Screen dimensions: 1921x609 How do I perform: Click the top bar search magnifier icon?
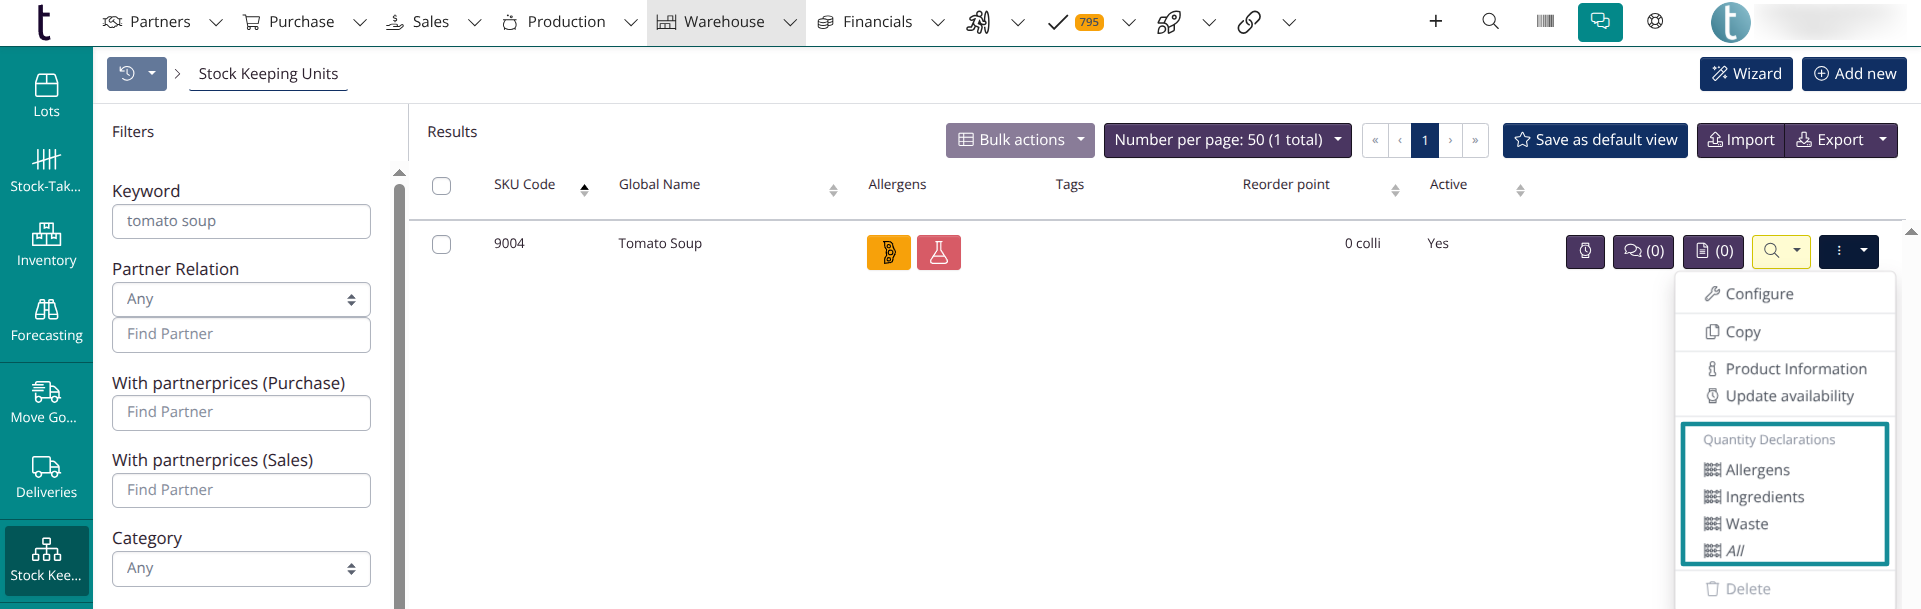point(1490,22)
